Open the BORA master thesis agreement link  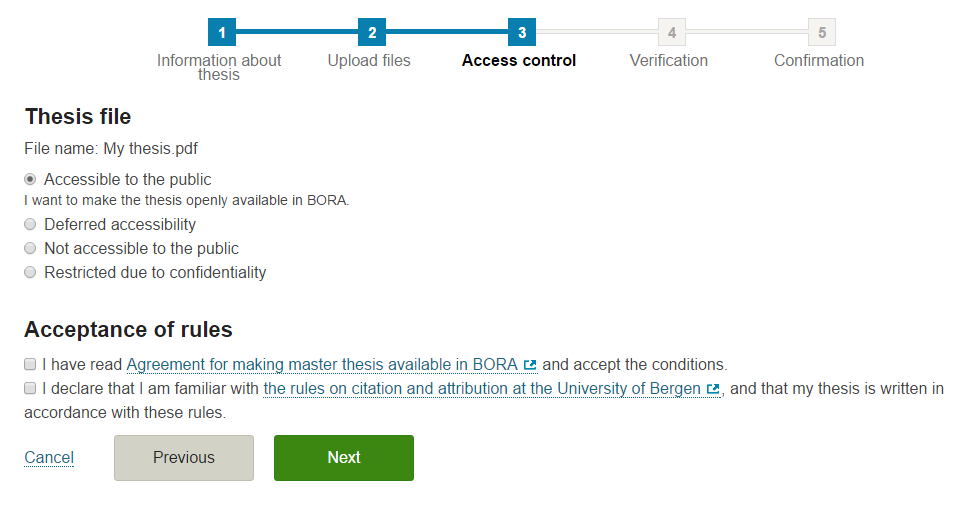pos(322,364)
